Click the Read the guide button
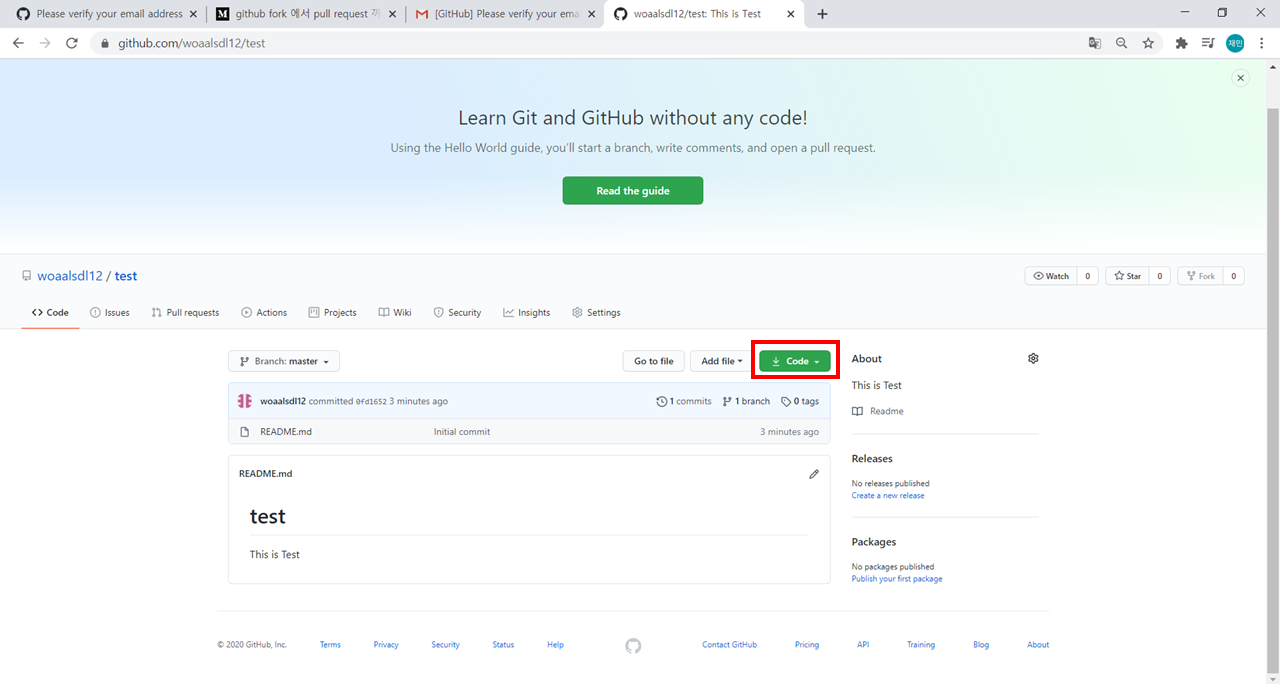 [x=633, y=191]
